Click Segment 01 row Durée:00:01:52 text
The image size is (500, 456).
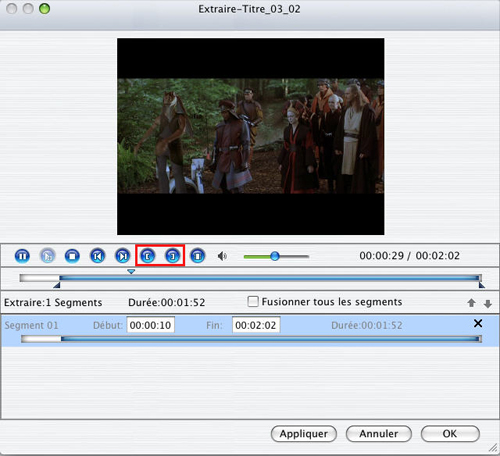(x=367, y=325)
